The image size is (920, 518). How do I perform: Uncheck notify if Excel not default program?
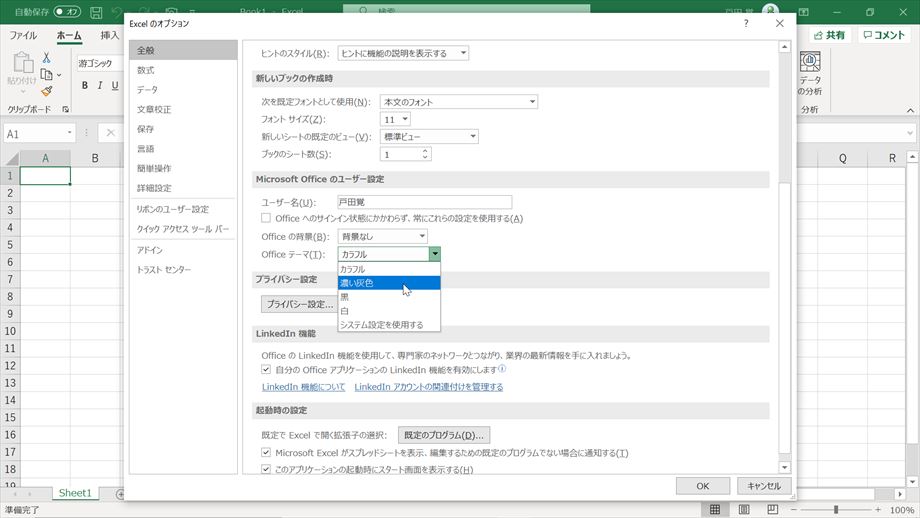(x=266, y=452)
